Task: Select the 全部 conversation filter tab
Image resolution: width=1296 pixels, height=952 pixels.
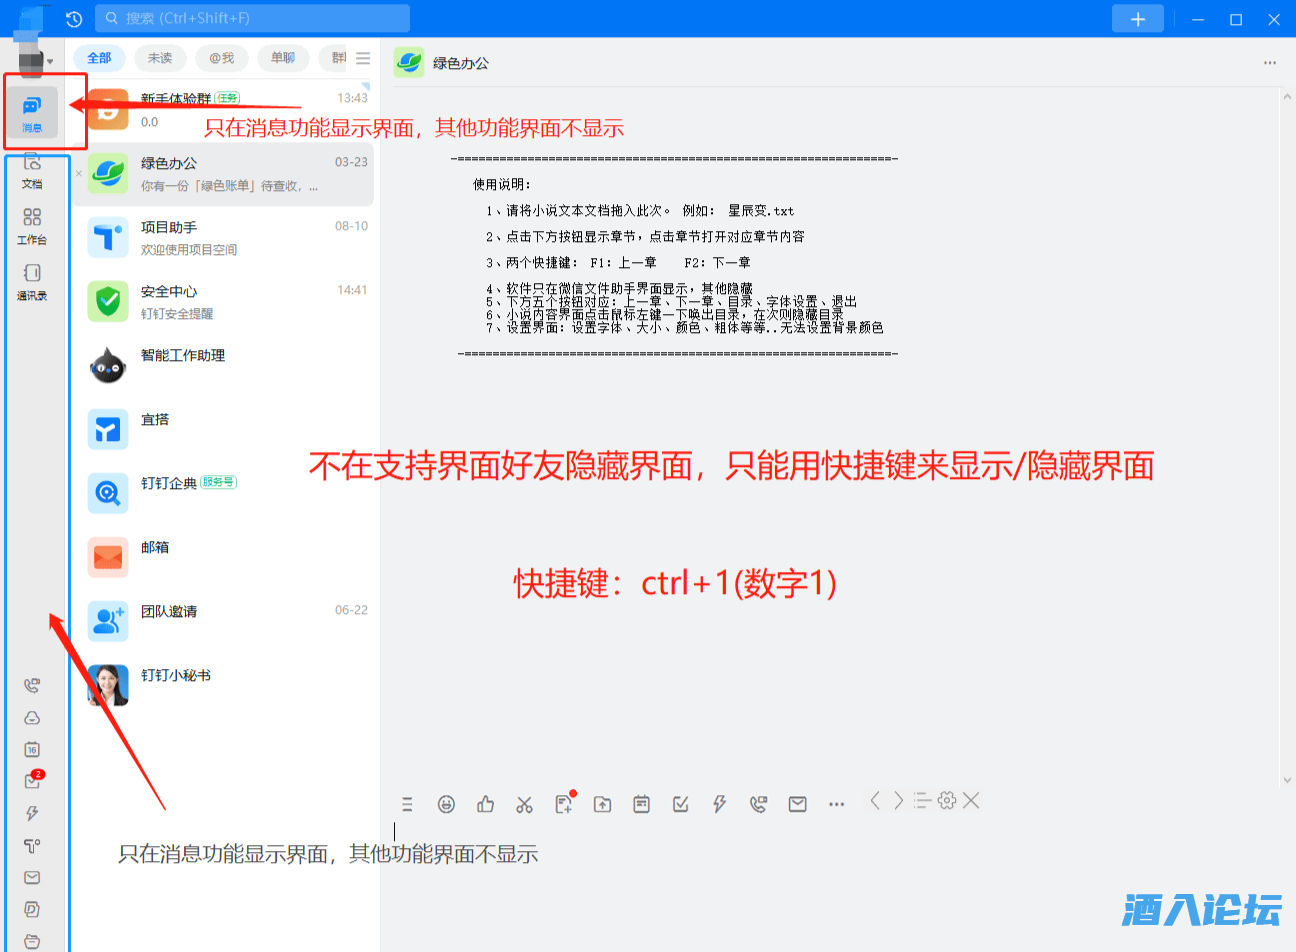Action: click(99, 58)
